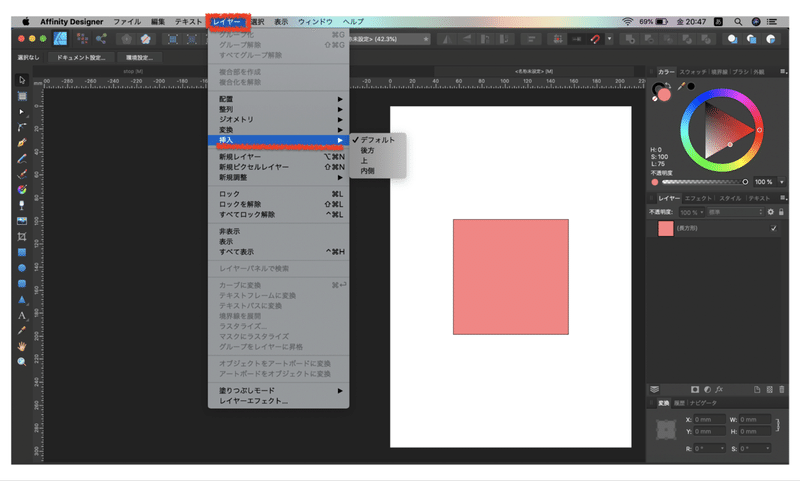Click the ドキュメント設定... button
Viewport: 800px width, 481px height.
point(81,58)
